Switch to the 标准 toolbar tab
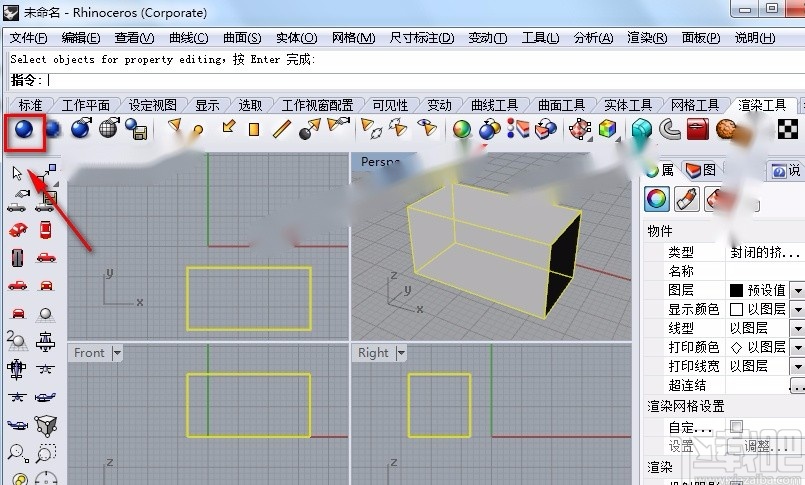The height and width of the screenshot is (485, 805). (x=30, y=105)
